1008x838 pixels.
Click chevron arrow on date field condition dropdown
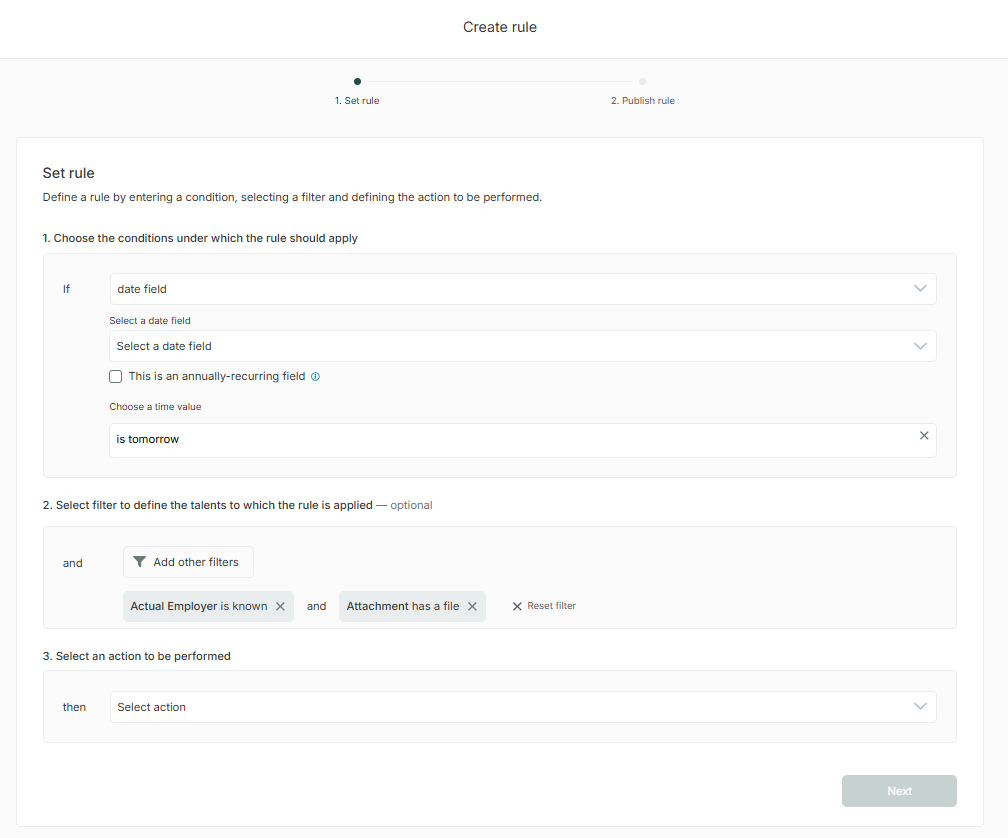[x=920, y=289]
